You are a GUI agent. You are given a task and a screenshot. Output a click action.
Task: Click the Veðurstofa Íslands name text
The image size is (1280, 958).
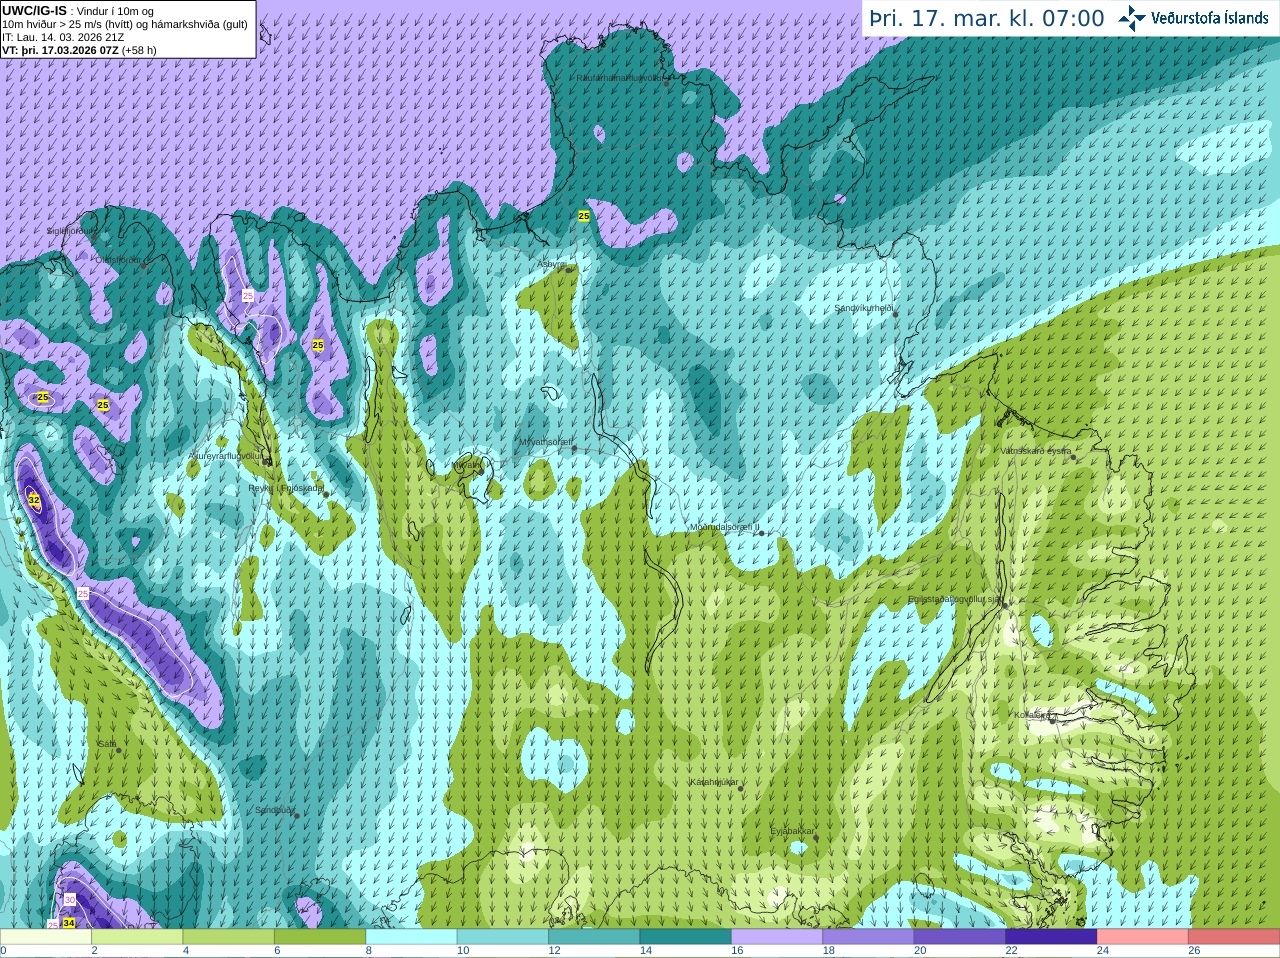pos(1210,18)
